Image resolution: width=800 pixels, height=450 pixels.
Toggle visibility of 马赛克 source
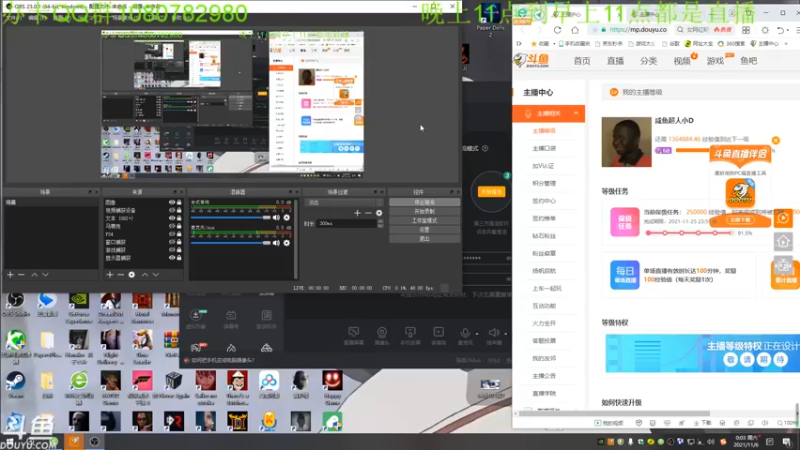pos(171,226)
